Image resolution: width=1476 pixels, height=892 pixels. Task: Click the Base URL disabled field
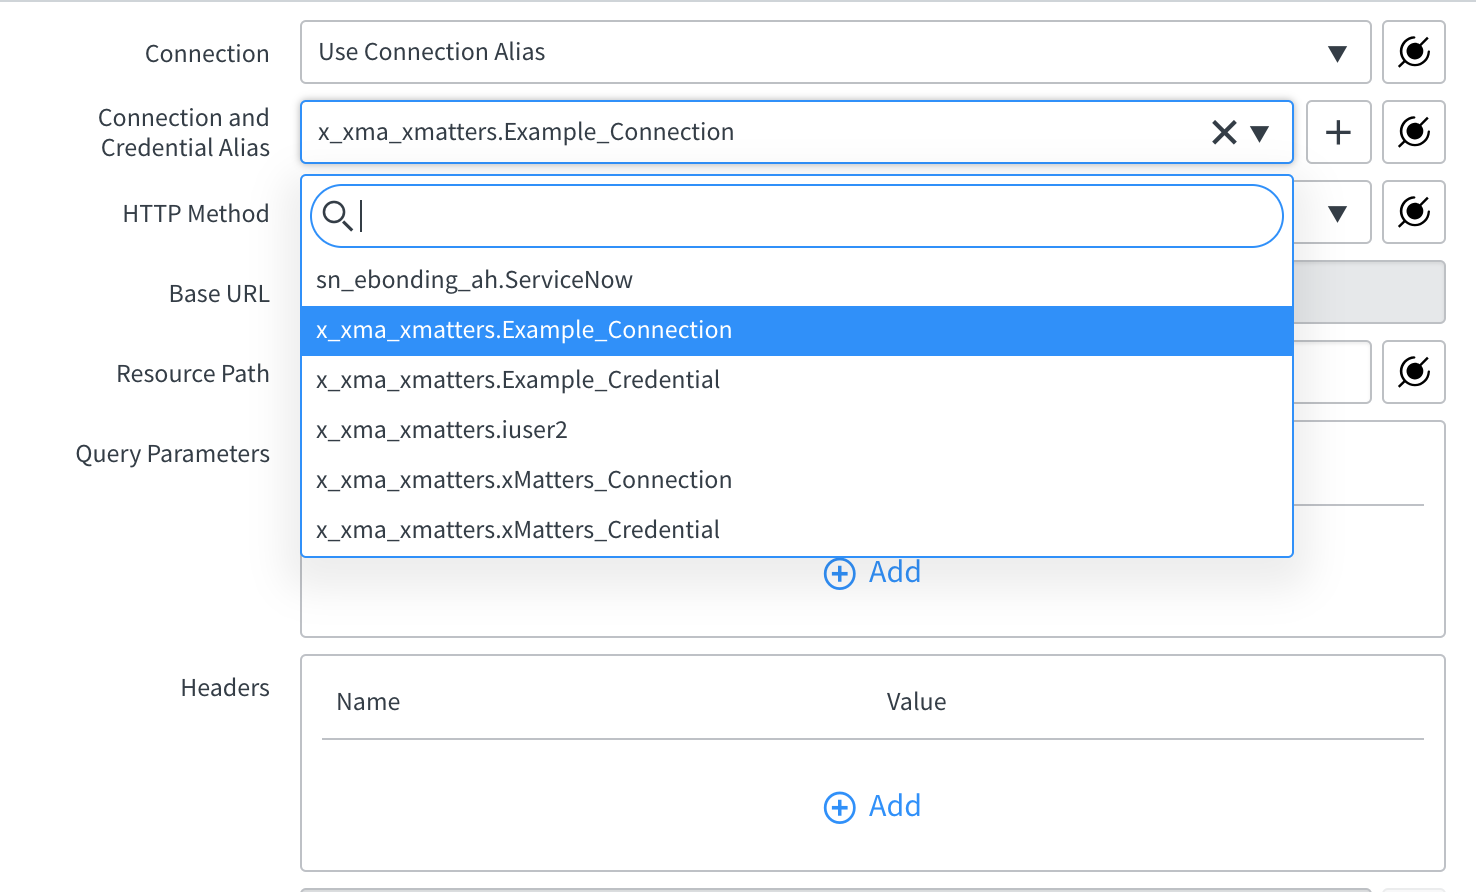(x=1369, y=292)
